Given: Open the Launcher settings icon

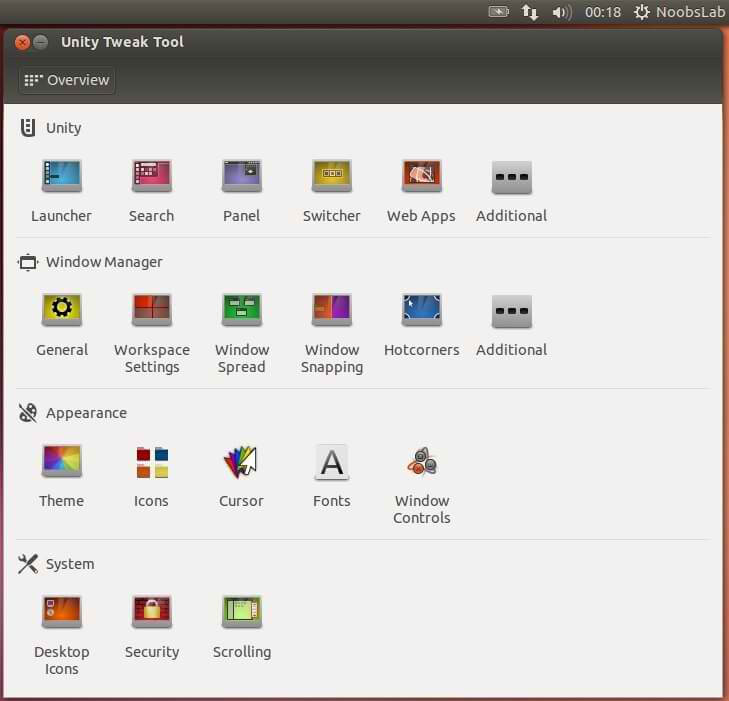Looking at the screenshot, I should coord(61,177).
